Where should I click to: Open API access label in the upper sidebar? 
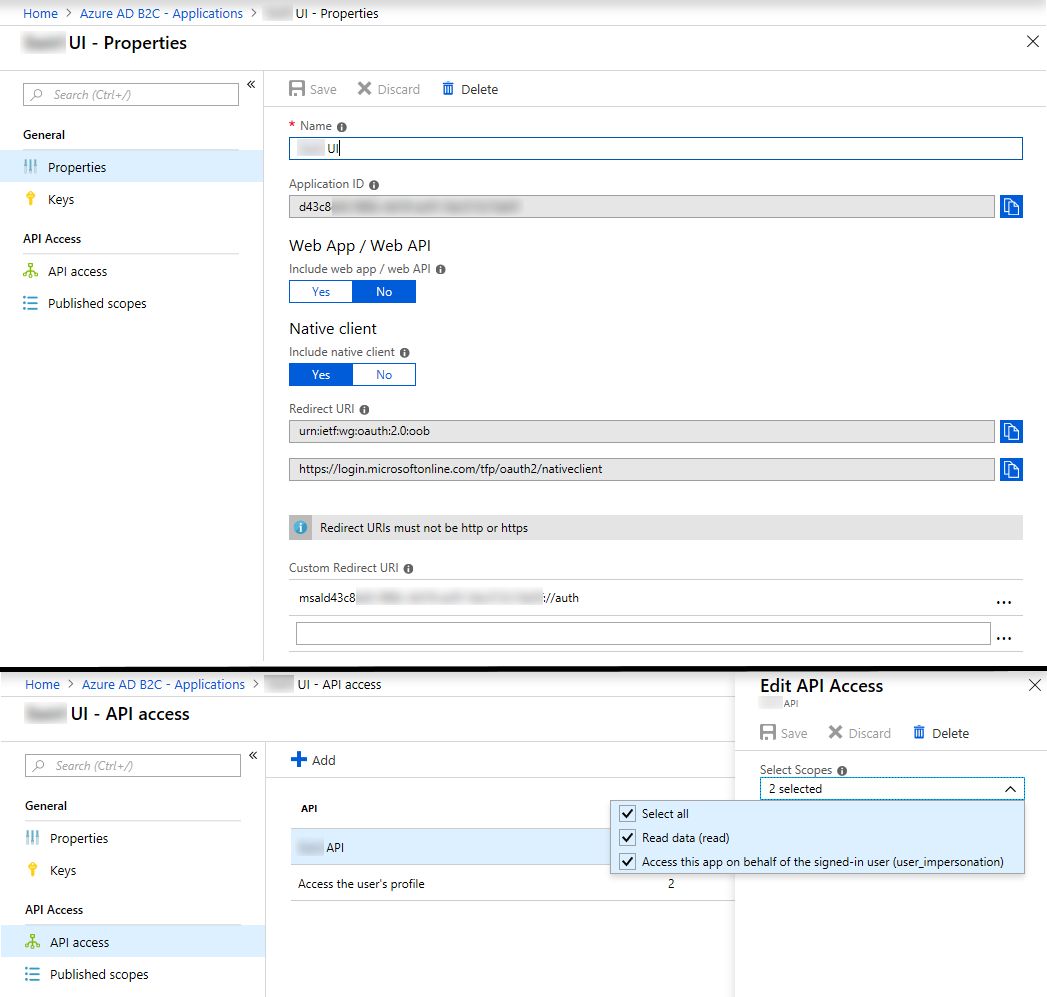(x=77, y=271)
